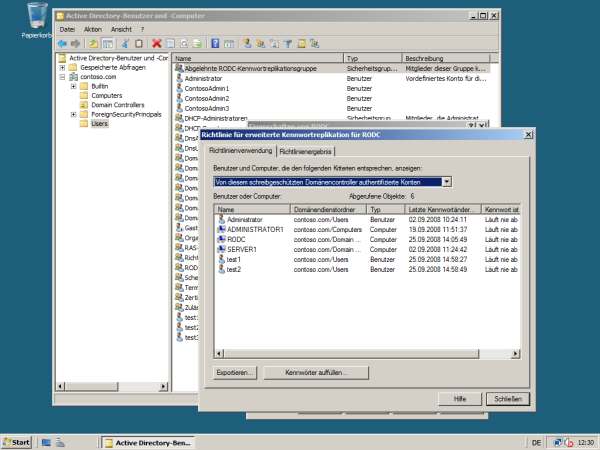
Task: Click the Create new user icon
Action: (247, 44)
